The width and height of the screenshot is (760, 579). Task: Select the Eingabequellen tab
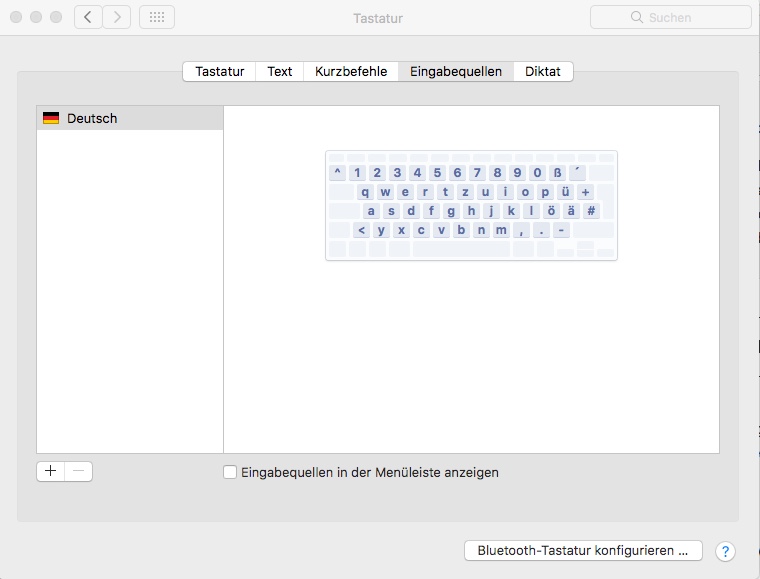(x=456, y=71)
